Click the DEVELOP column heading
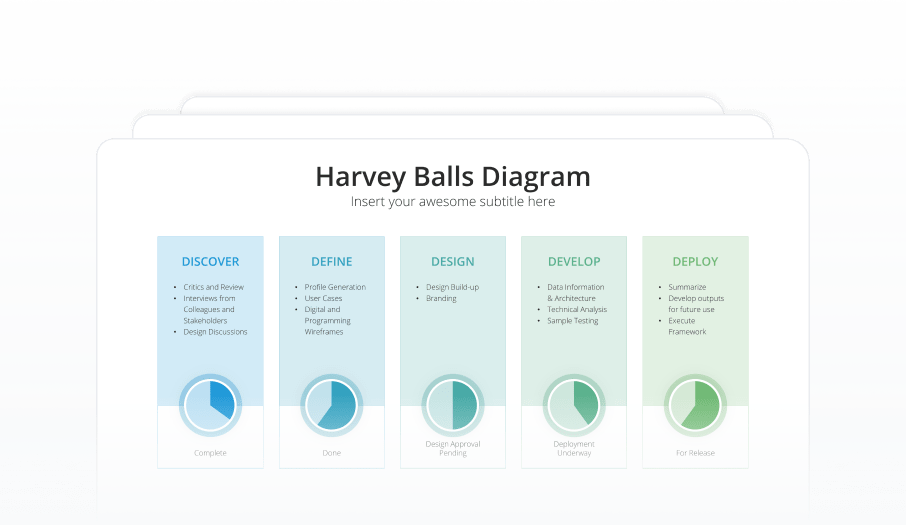 (574, 262)
